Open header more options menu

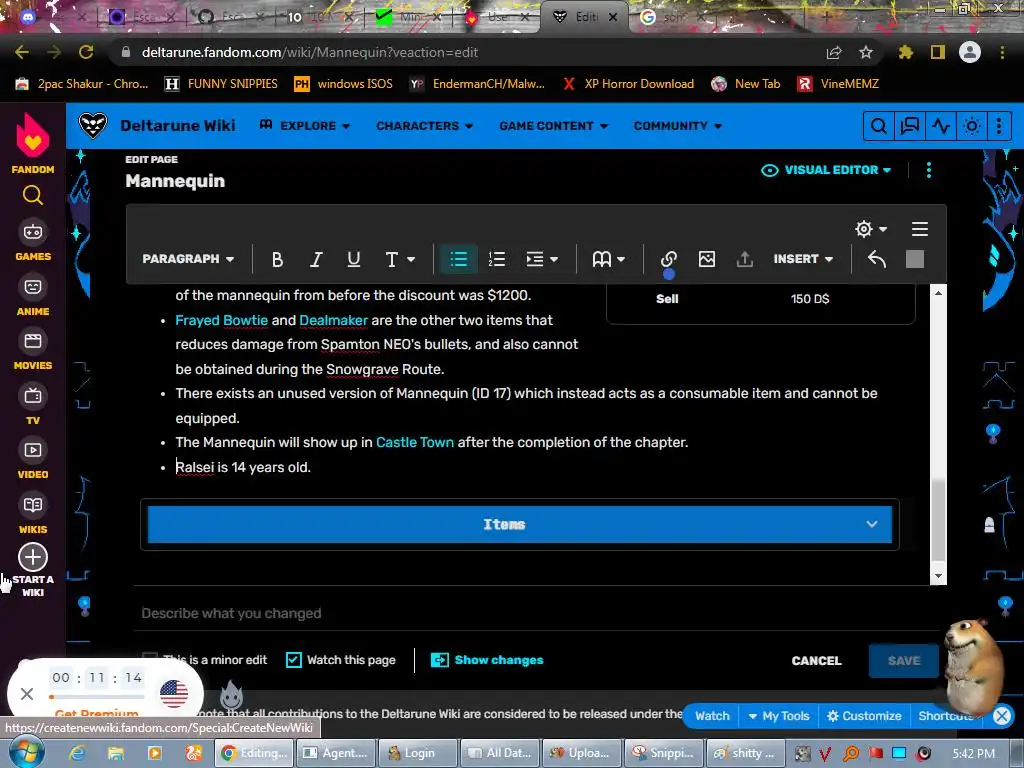[999, 125]
